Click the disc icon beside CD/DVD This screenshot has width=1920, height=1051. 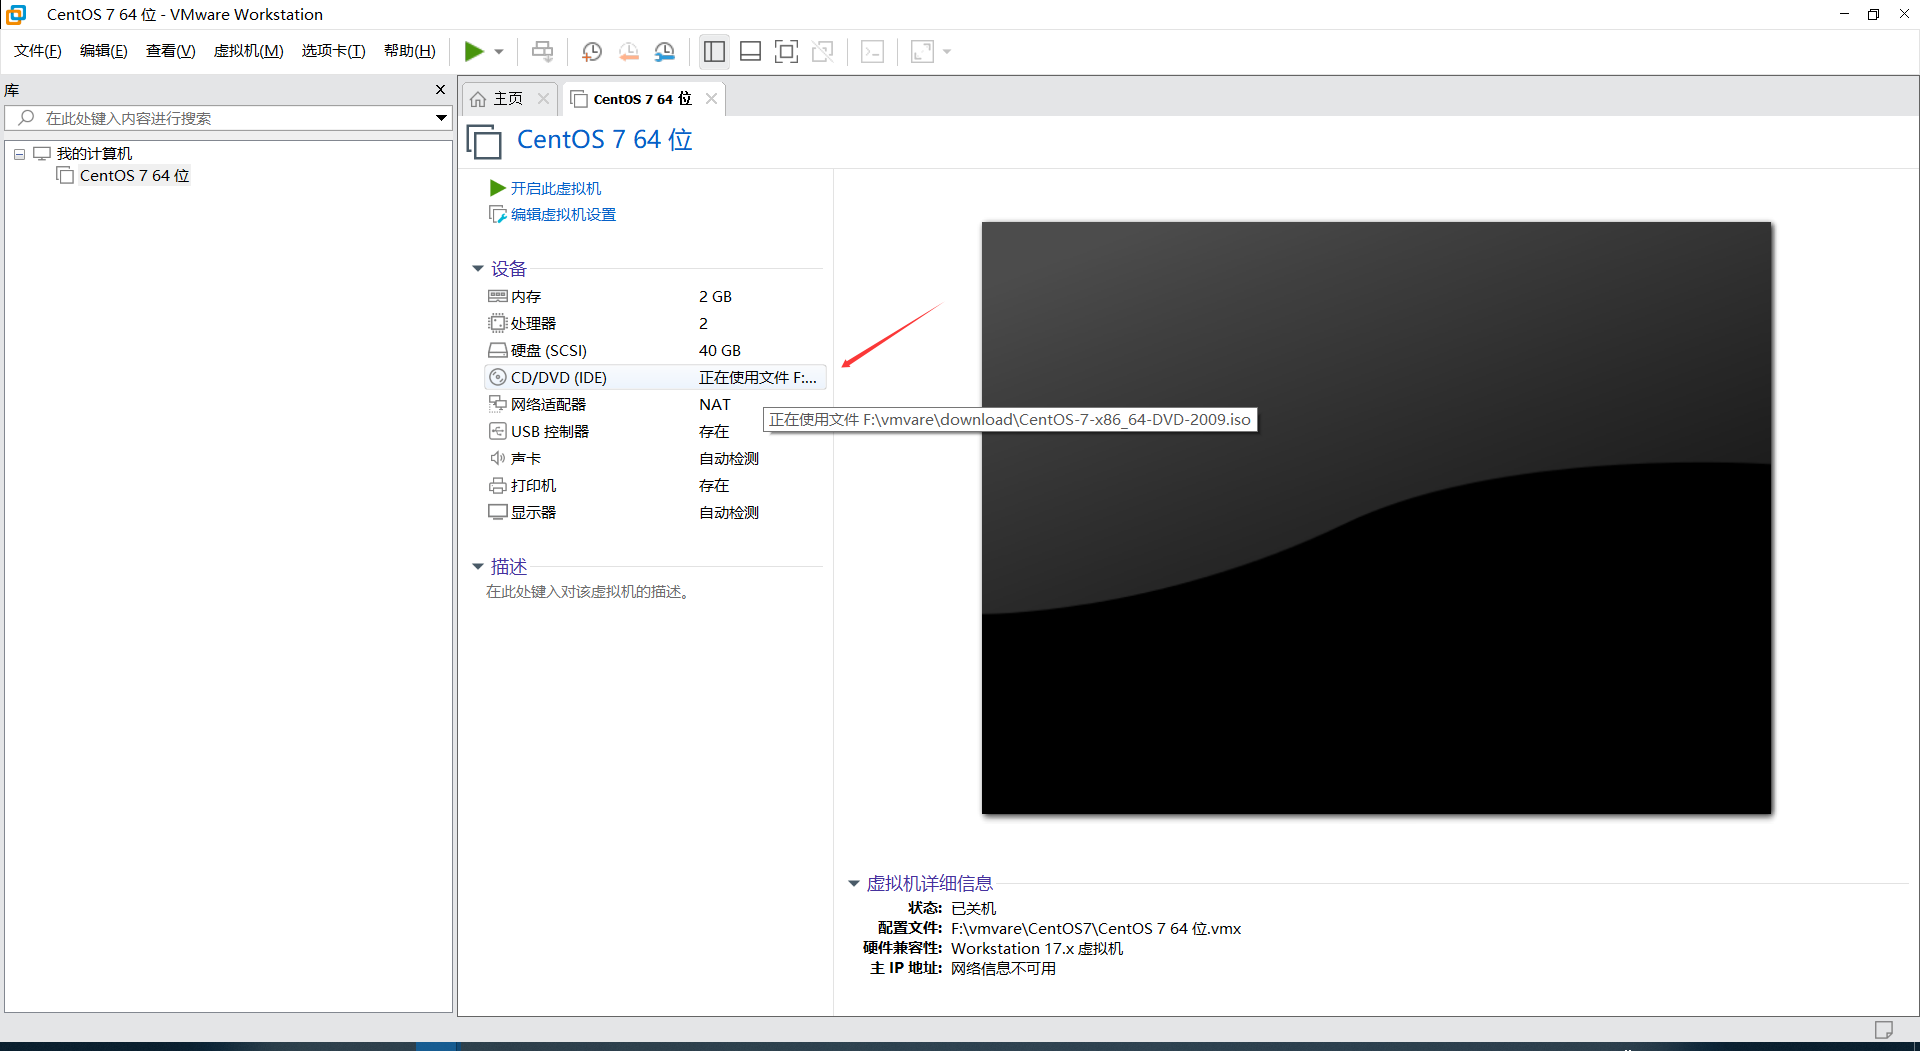coord(498,377)
